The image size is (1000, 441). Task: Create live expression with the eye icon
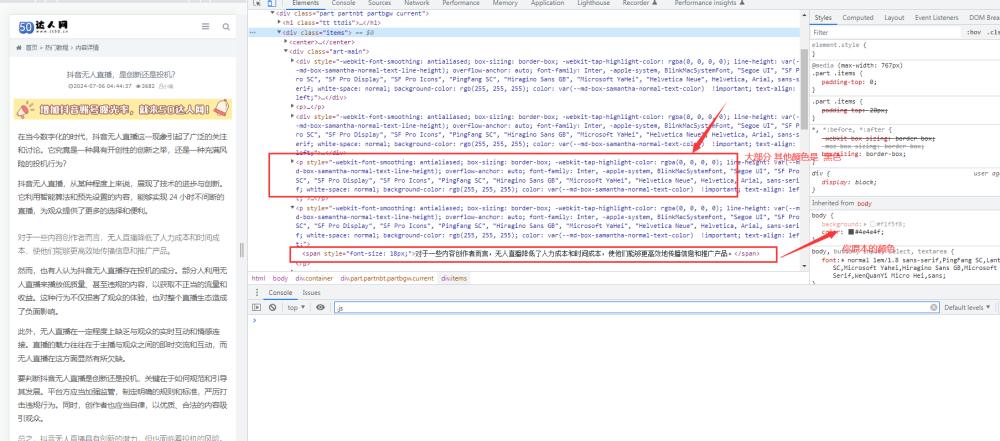[320, 307]
